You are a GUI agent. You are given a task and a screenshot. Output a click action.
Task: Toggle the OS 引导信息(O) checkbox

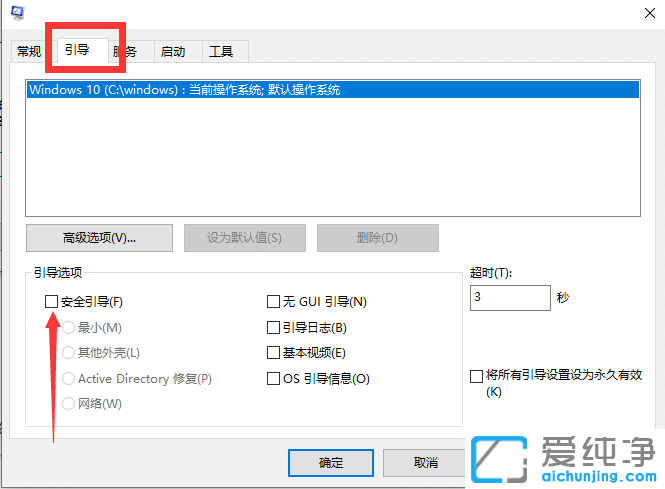[x=274, y=378]
